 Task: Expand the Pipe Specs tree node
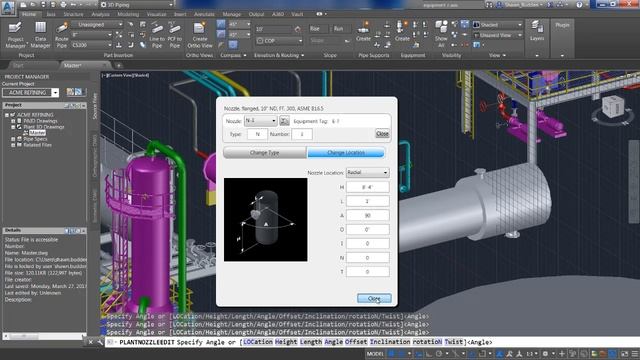click(13, 139)
